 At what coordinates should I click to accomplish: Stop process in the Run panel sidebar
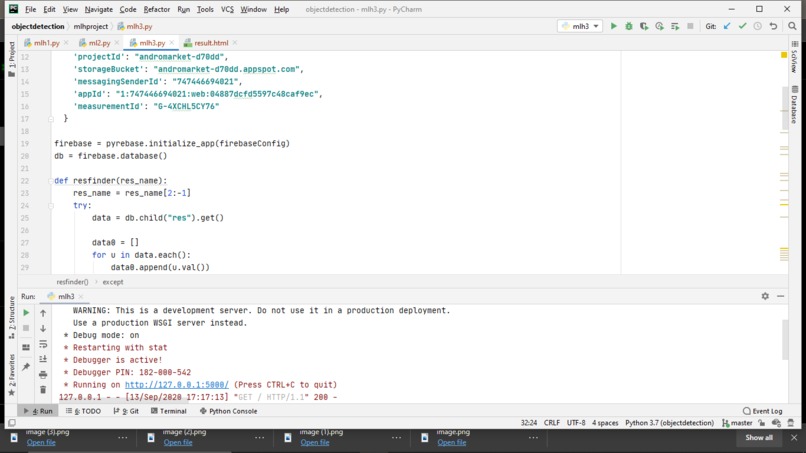26,328
